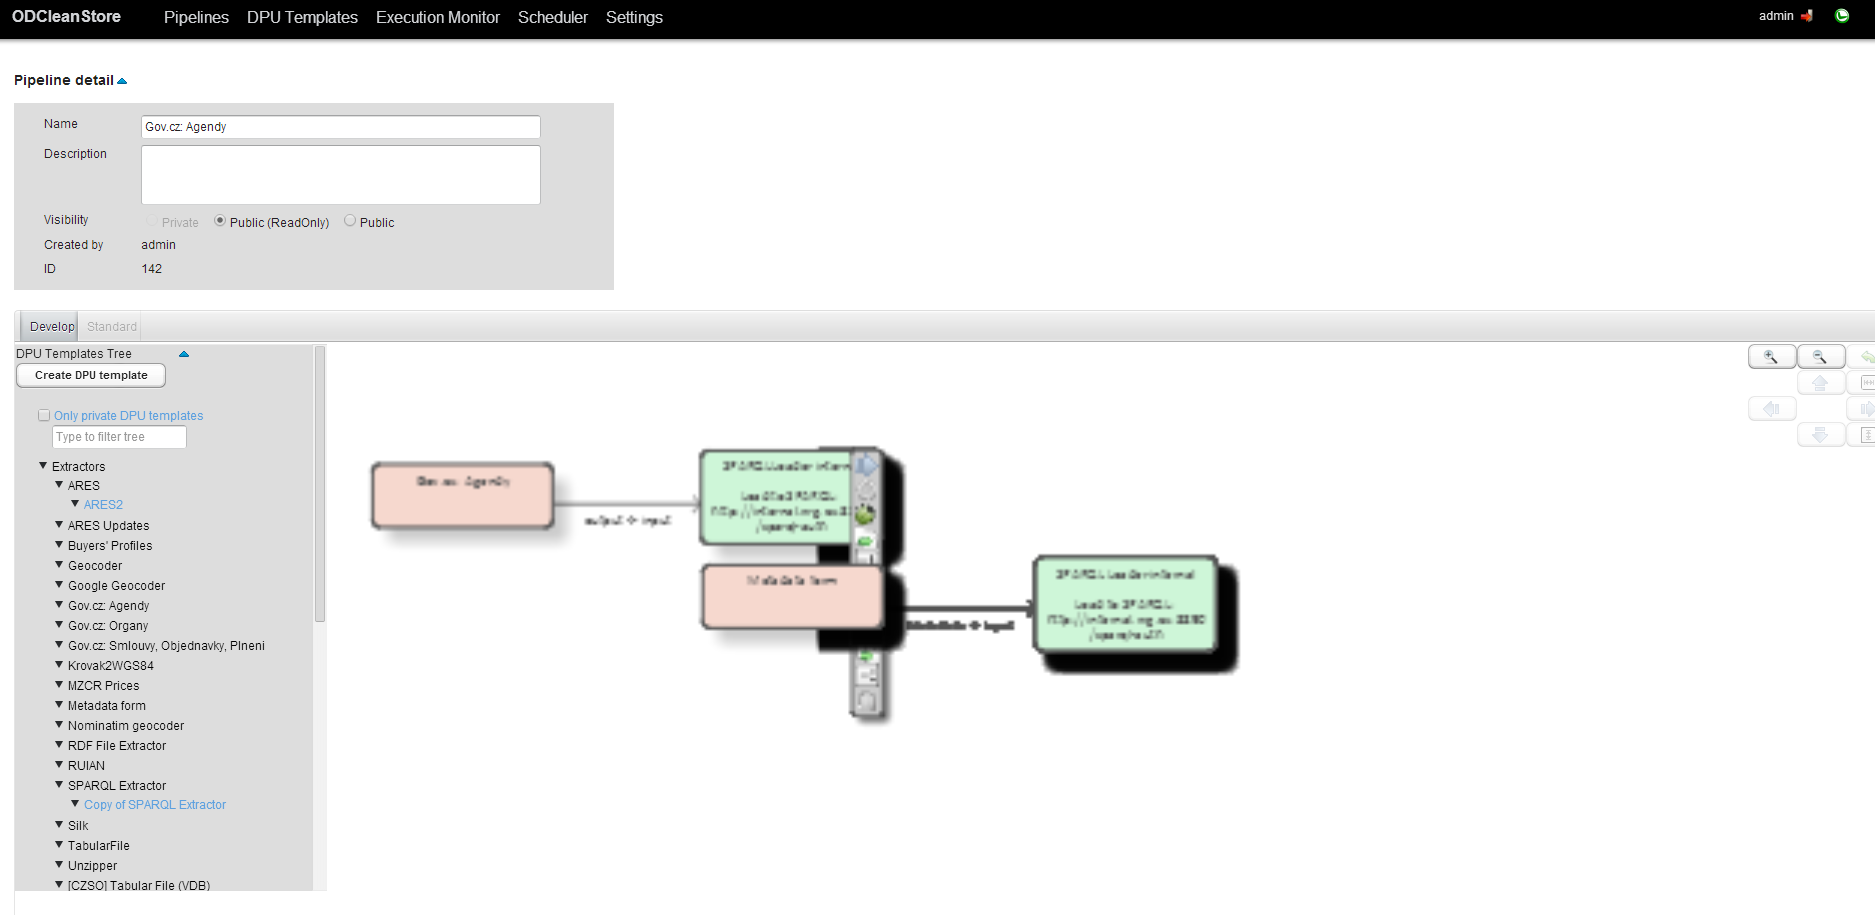Viewport: 1875px width, 915px height.
Task: Focus the Description text area
Action: click(341, 175)
